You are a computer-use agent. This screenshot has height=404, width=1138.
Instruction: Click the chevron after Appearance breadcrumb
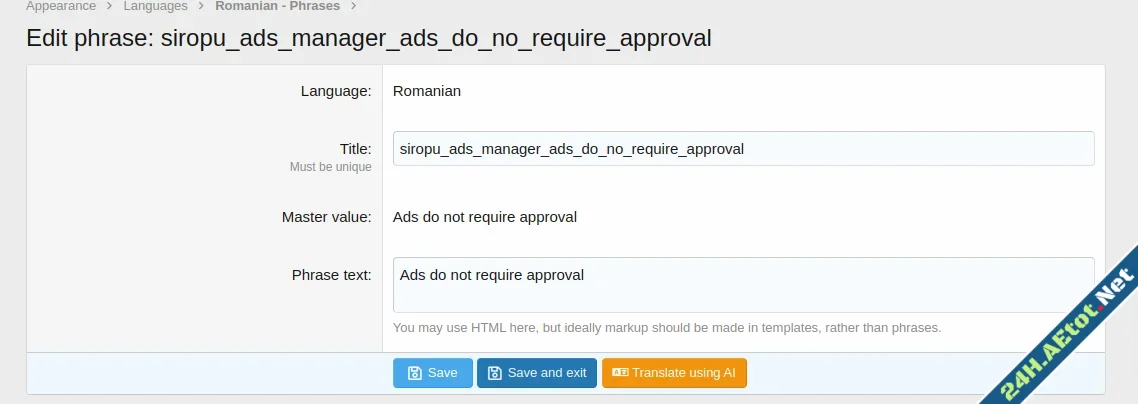[109, 6]
